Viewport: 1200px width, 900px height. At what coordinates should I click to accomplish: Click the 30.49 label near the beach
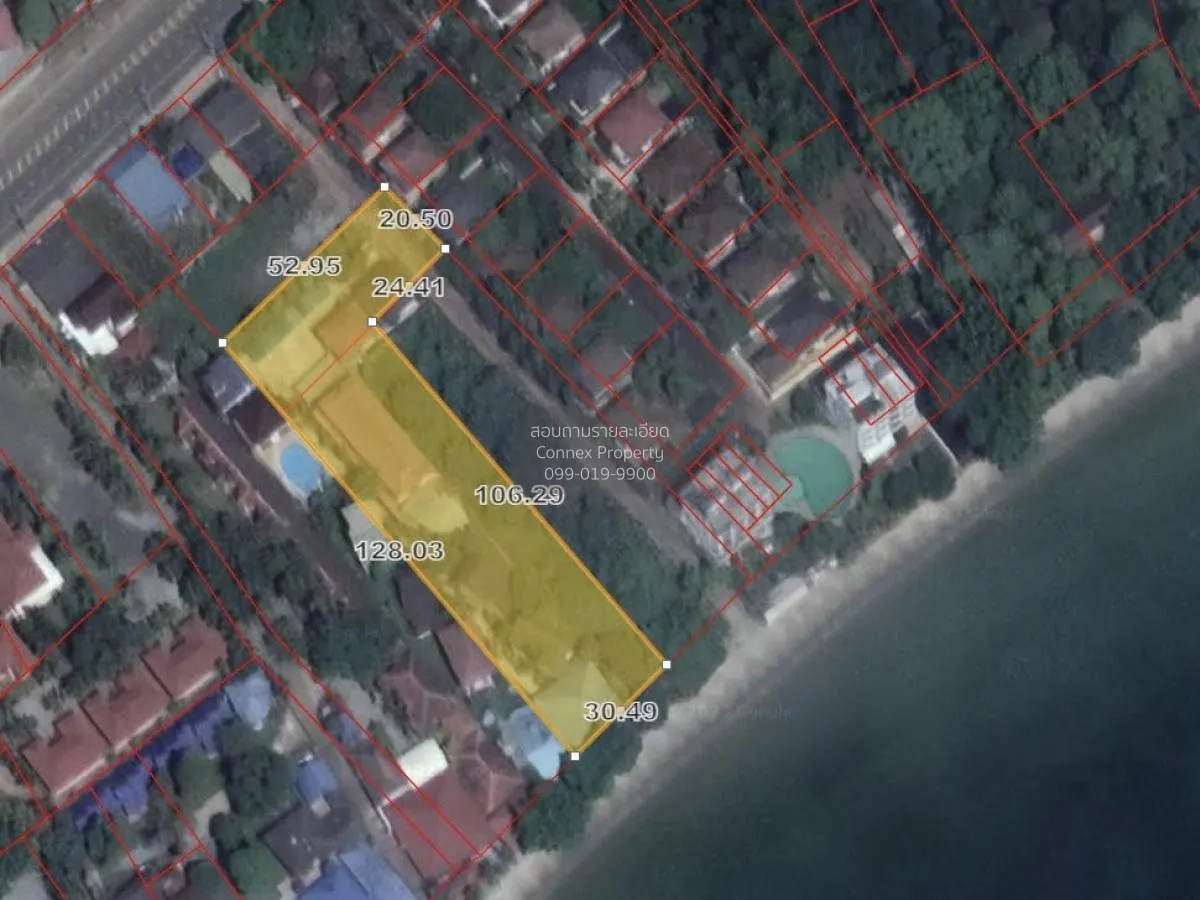619,712
